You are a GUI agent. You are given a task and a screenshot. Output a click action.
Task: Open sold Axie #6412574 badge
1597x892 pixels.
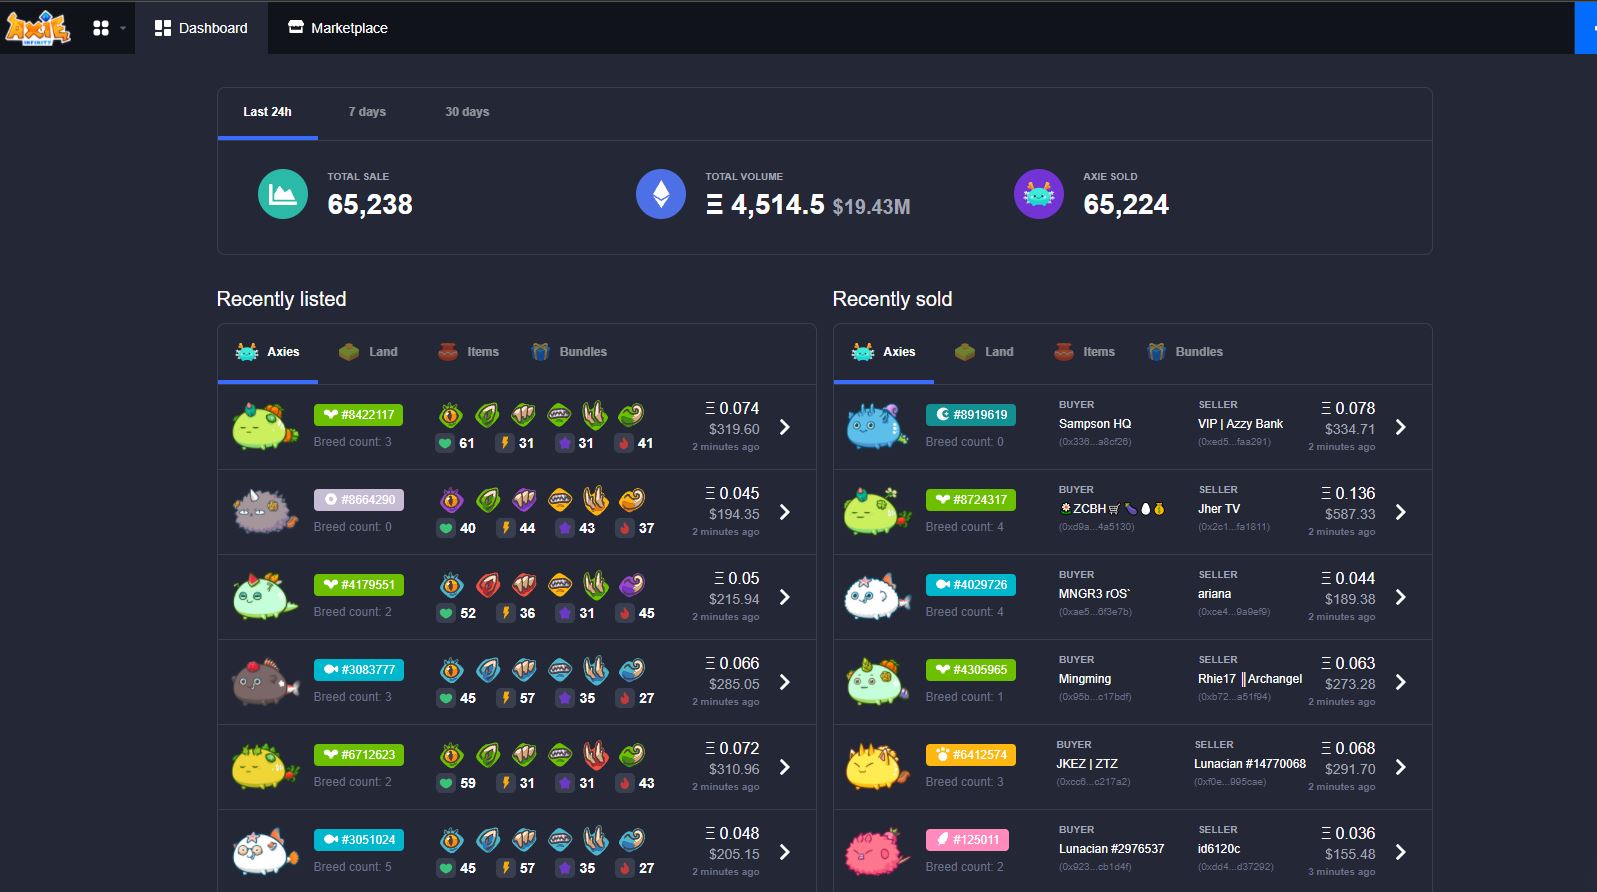970,755
